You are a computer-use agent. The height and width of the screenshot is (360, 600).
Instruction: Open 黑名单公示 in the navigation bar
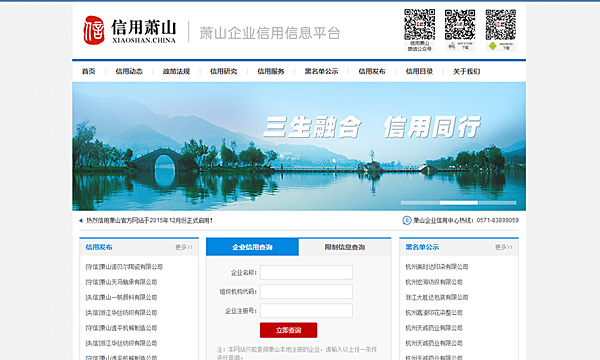pyautogui.click(x=321, y=71)
